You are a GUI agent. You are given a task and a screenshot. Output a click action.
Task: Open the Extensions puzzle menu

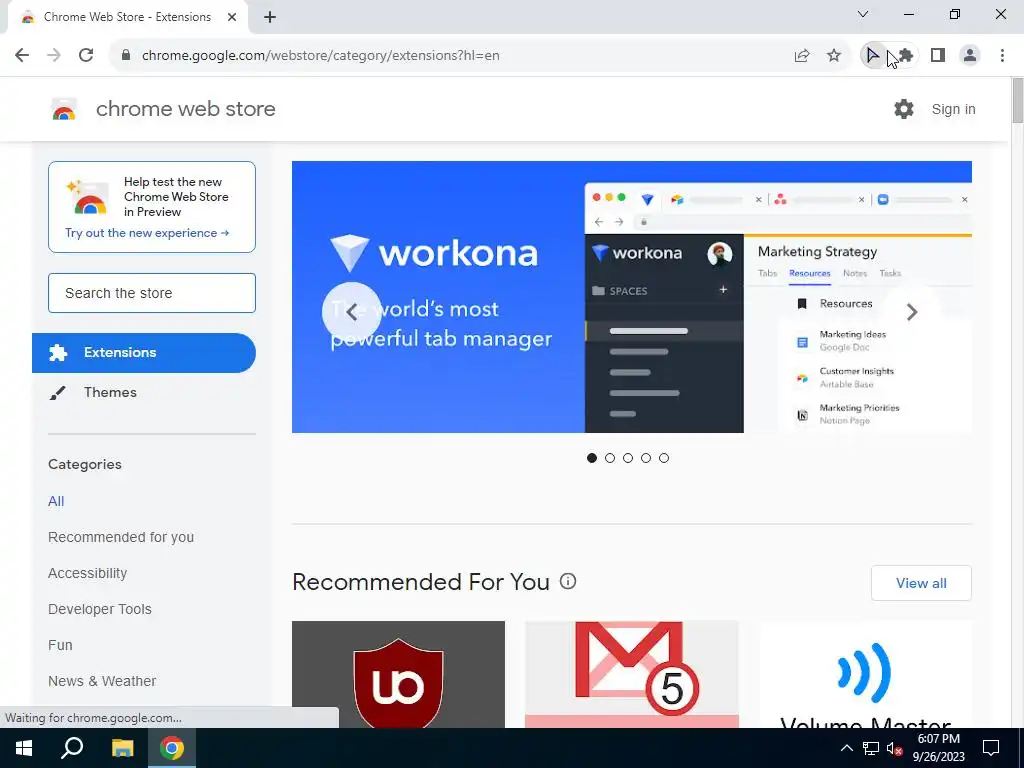(905, 56)
